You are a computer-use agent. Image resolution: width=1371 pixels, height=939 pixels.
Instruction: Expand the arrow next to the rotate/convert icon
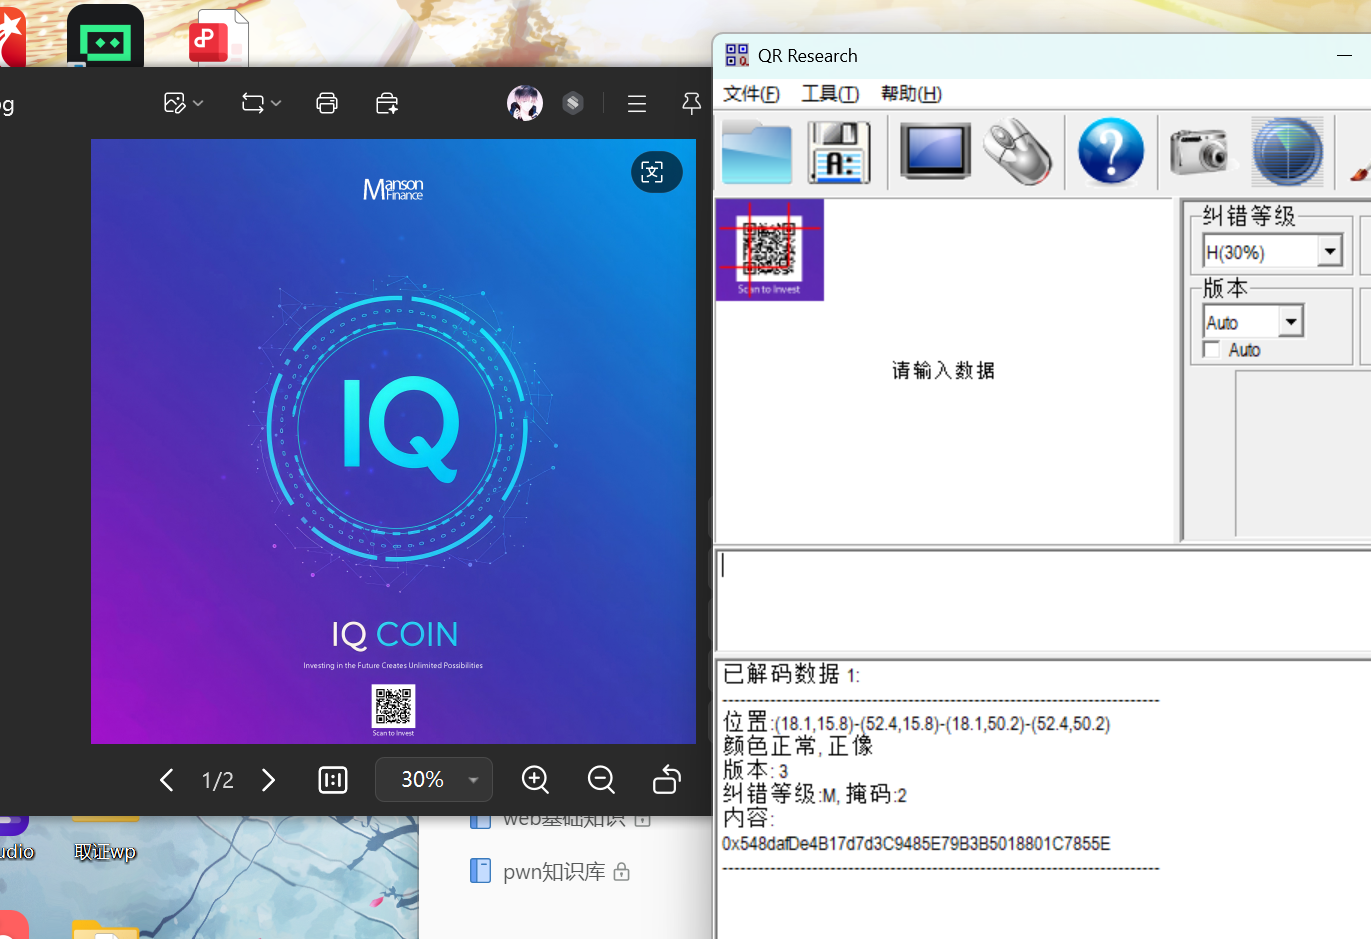pos(276,103)
